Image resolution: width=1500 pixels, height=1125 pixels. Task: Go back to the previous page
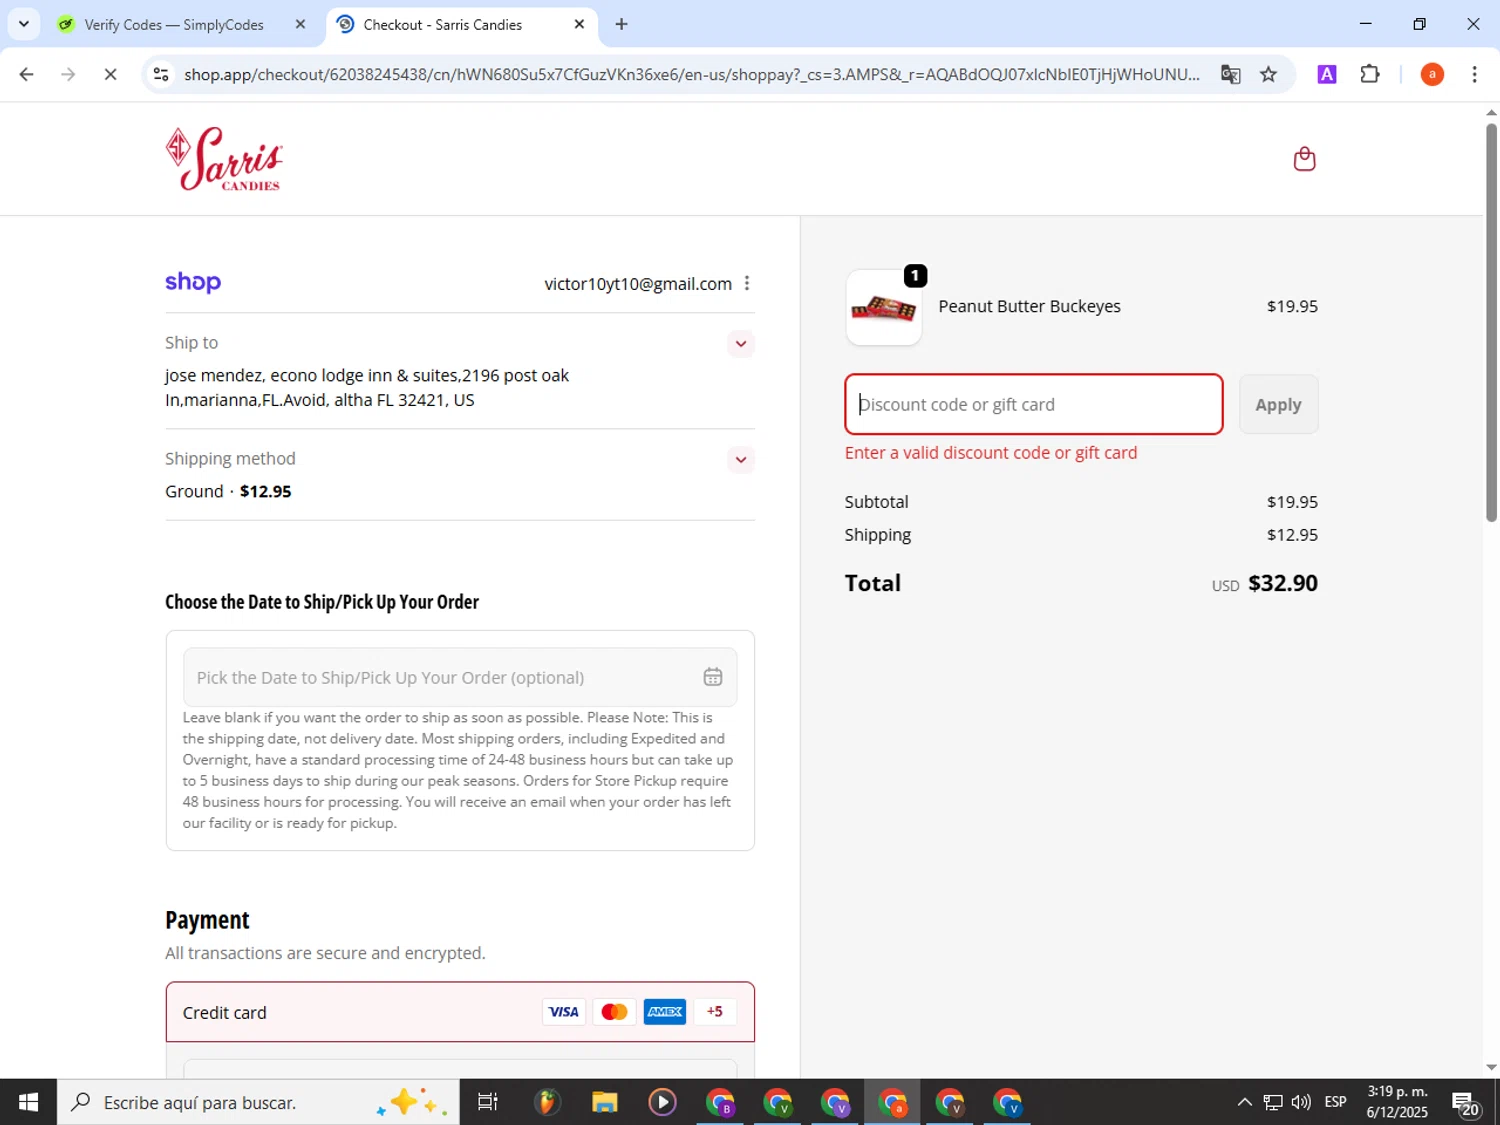pyautogui.click(x=27, y=74)
